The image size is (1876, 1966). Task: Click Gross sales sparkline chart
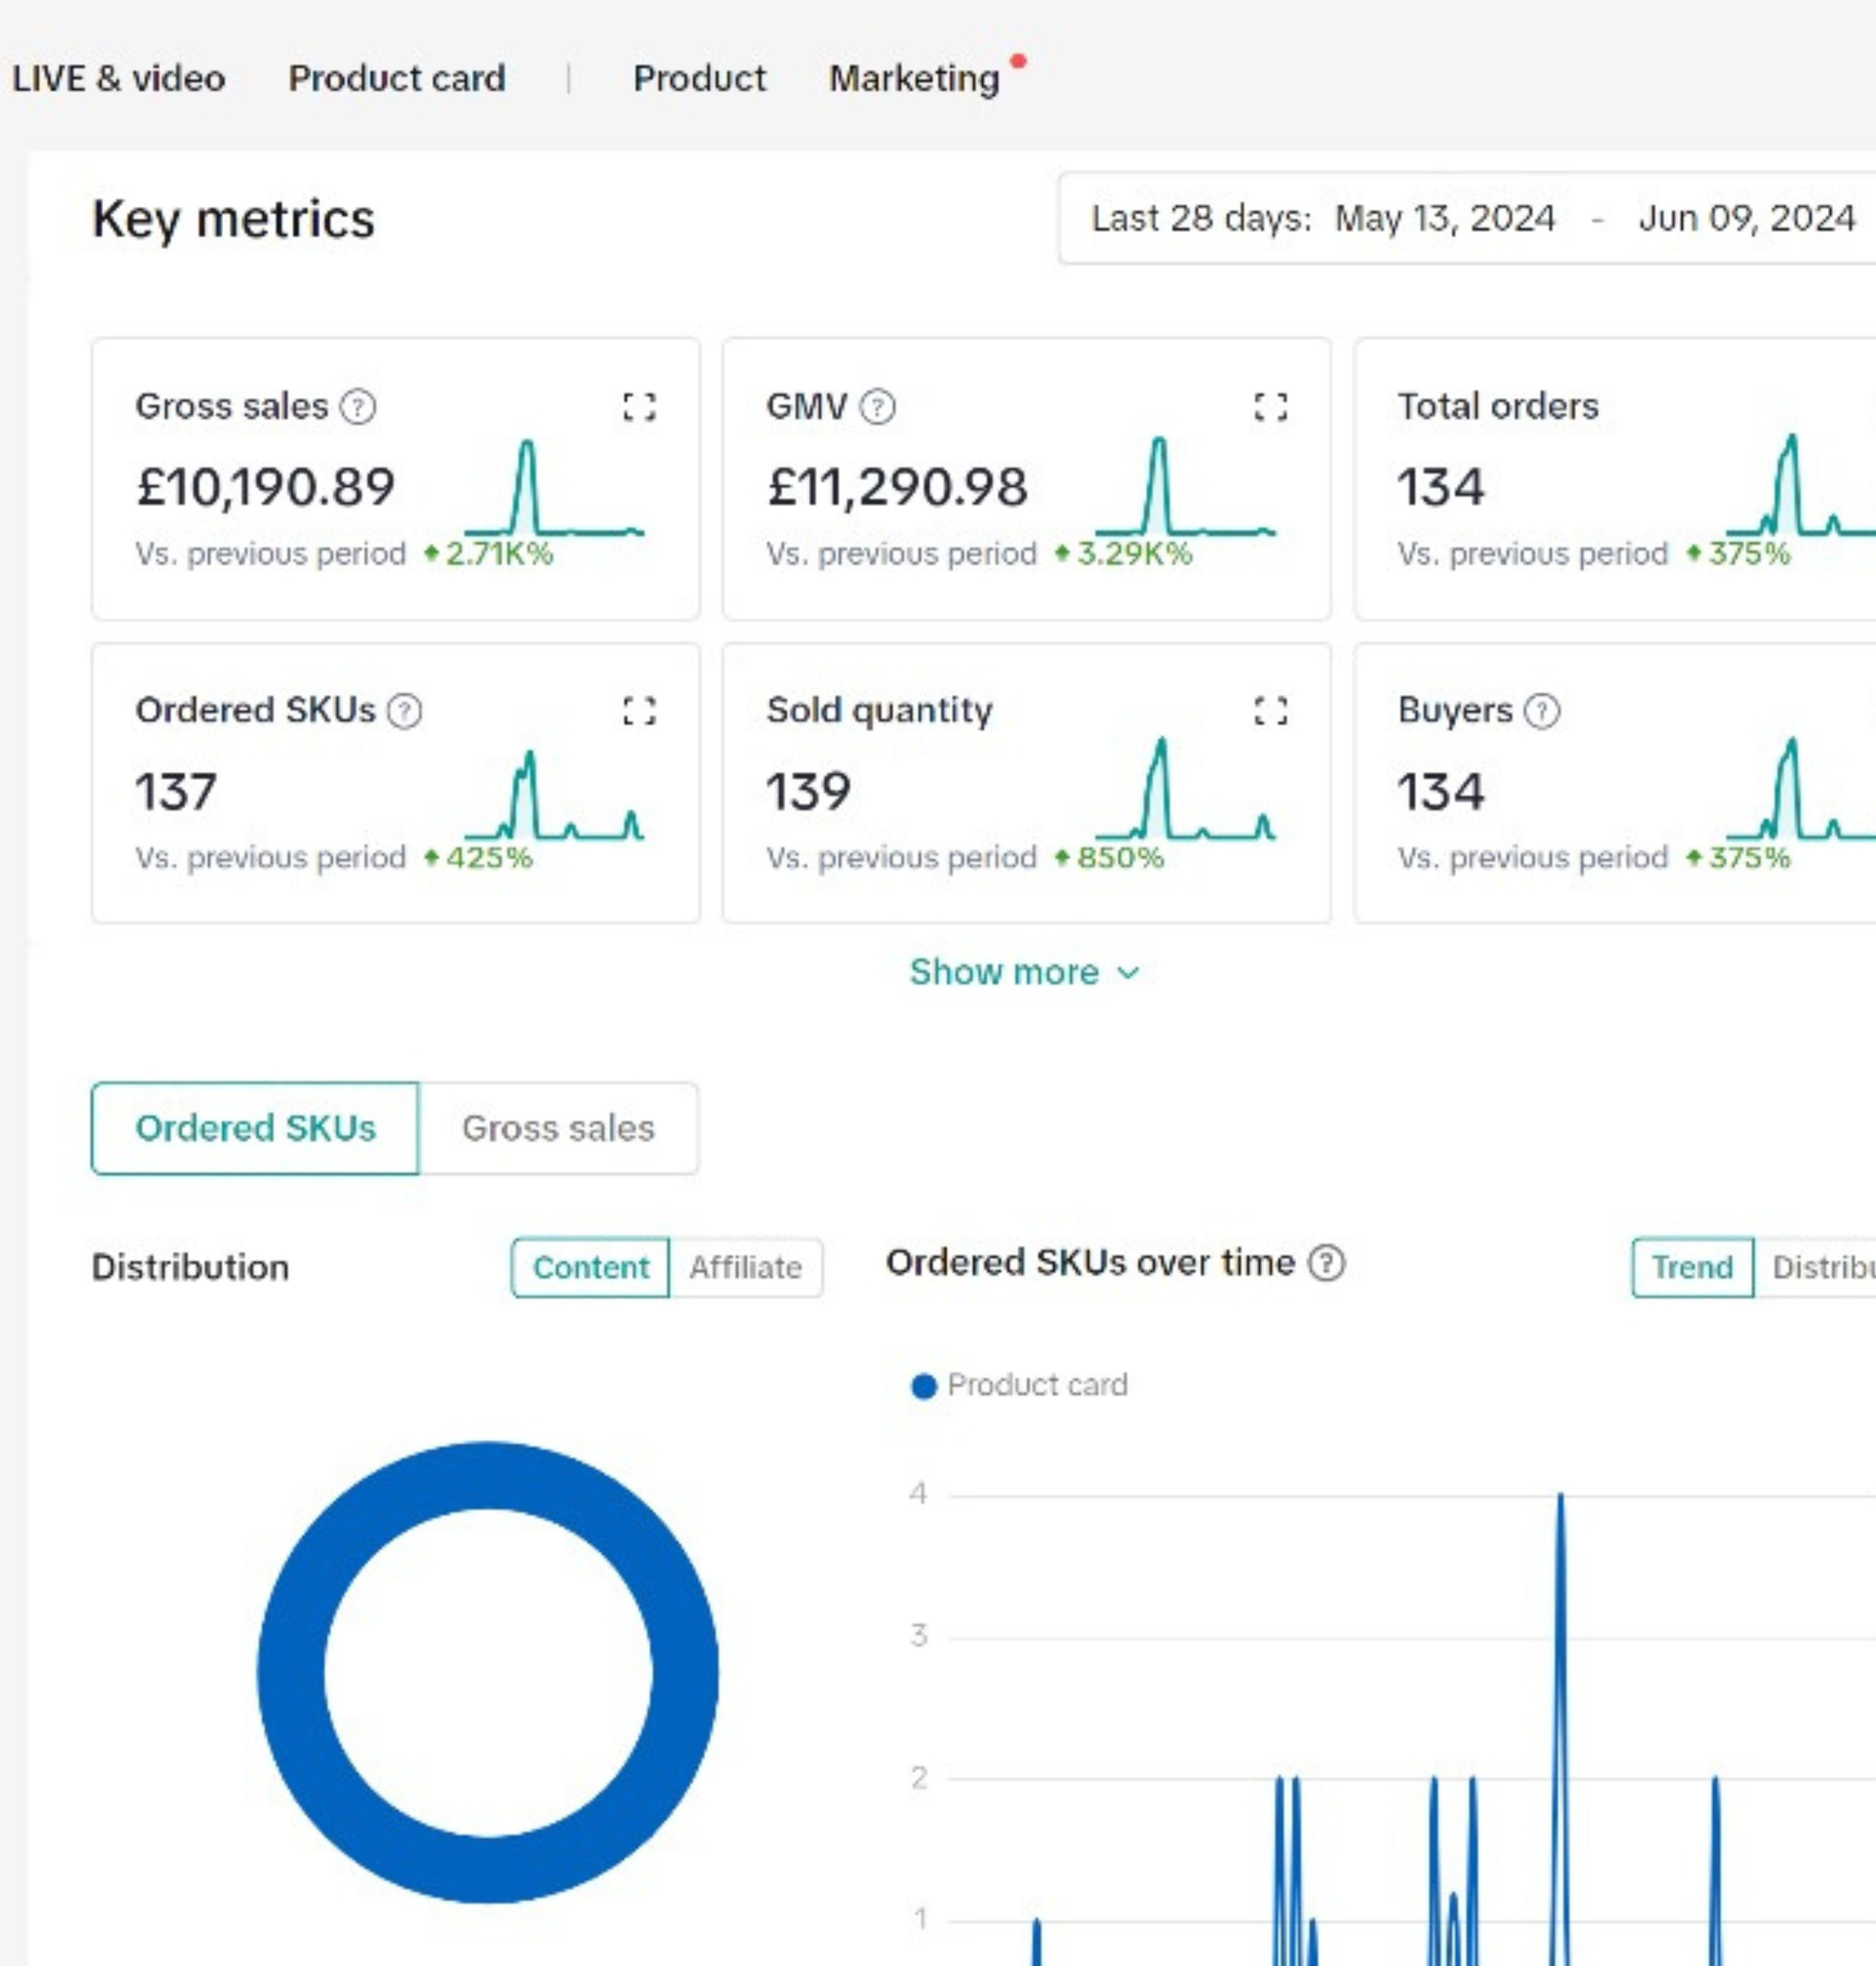pos(554,487)
